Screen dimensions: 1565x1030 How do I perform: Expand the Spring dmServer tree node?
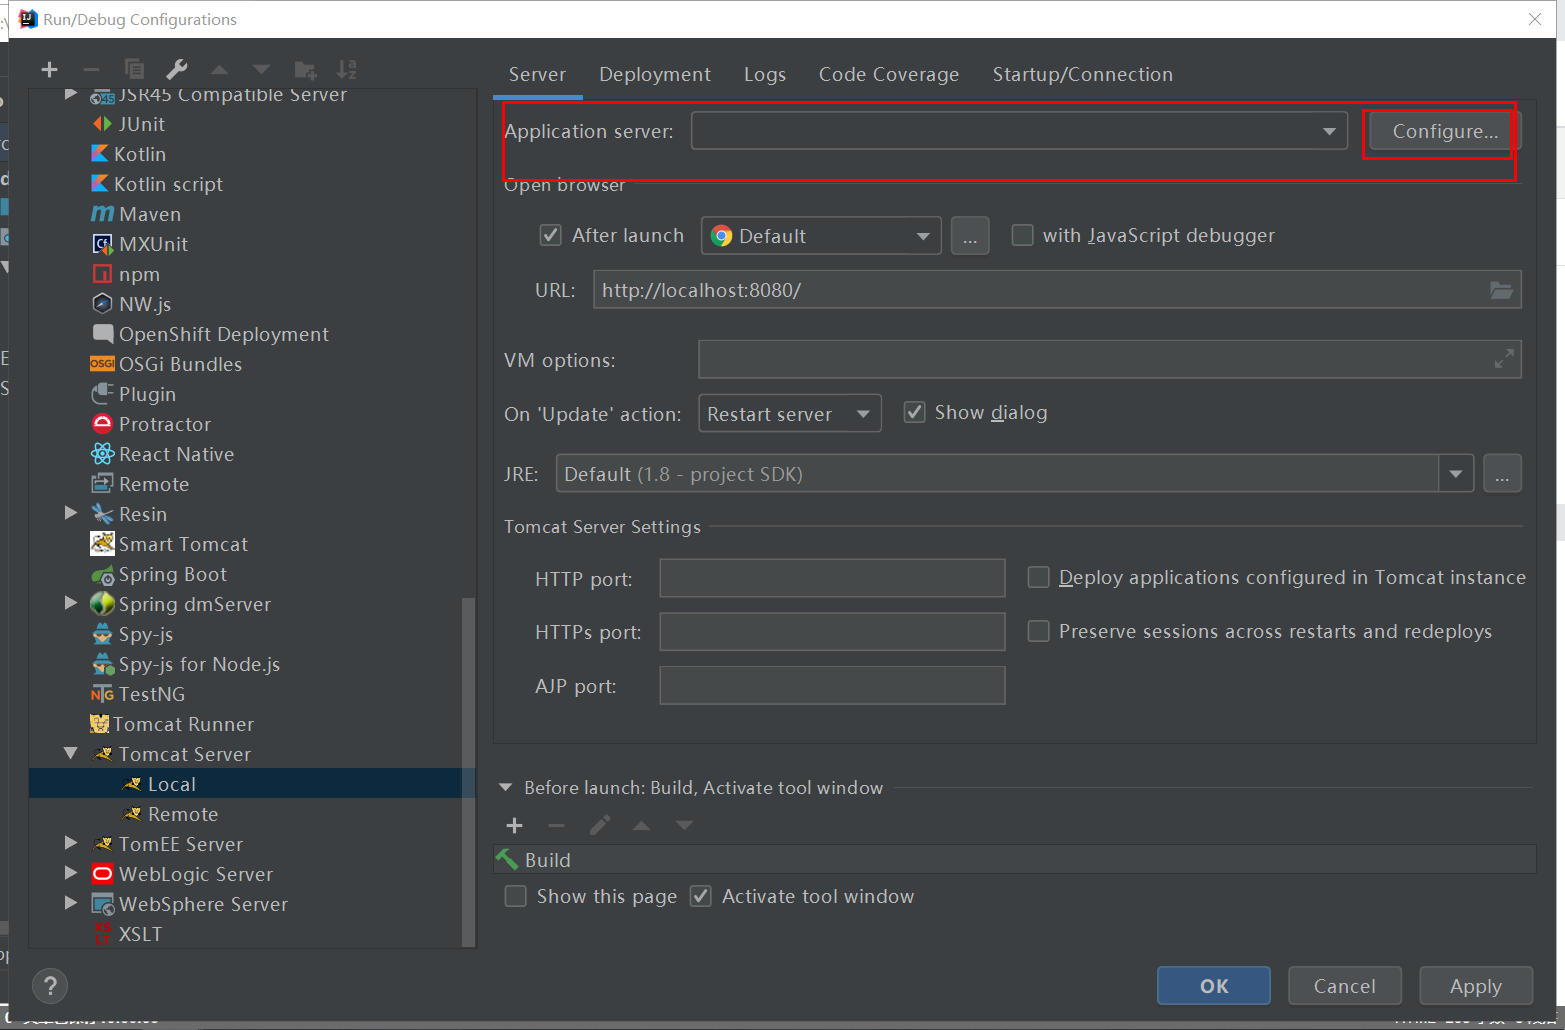(x=70, y=603)
